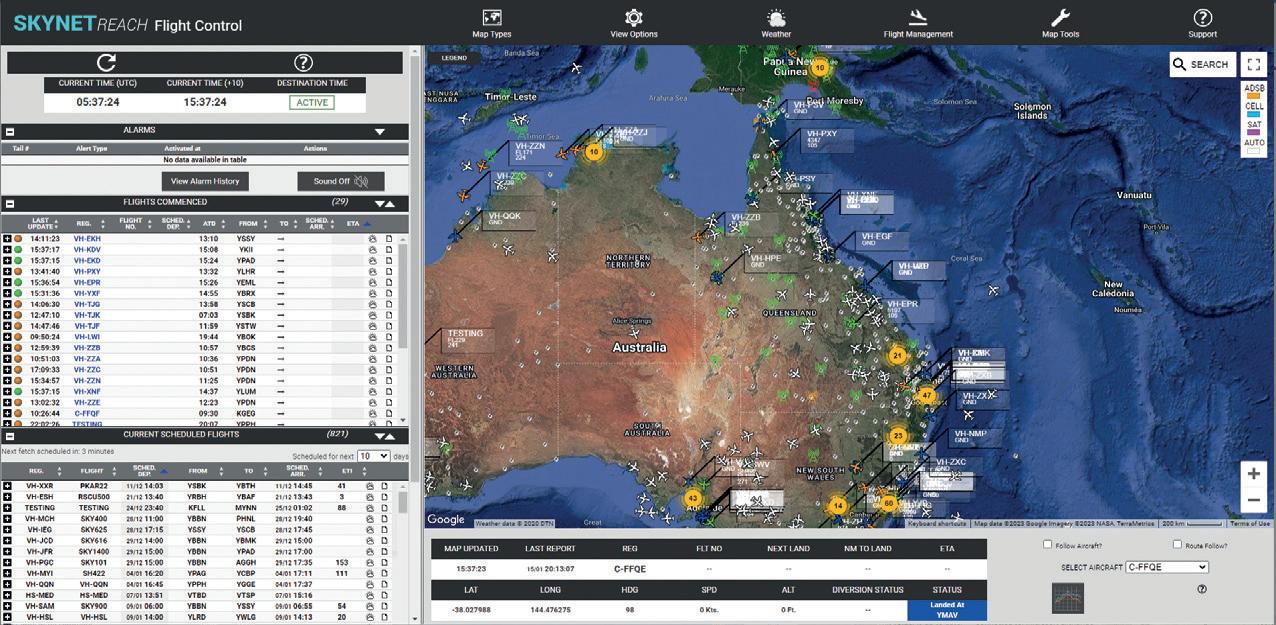Click map pin icon in VH-XXR row
Screen dimensions: 1276x625
[371, 486]
